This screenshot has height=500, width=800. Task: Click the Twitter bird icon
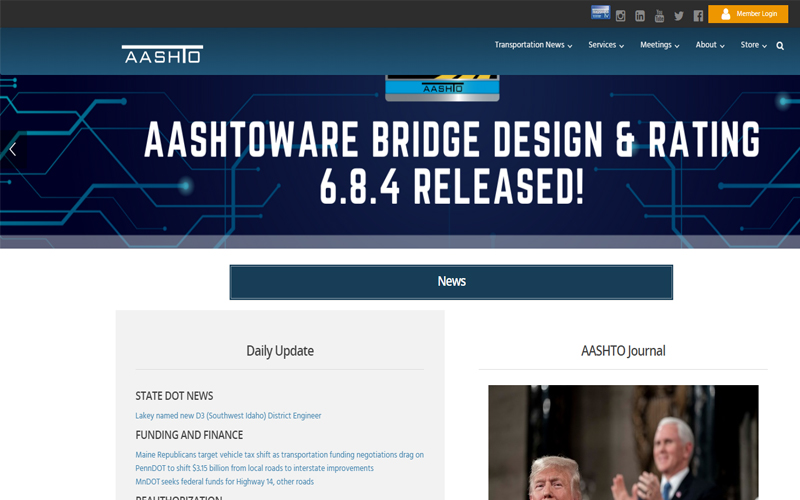(x=679, y=15)
